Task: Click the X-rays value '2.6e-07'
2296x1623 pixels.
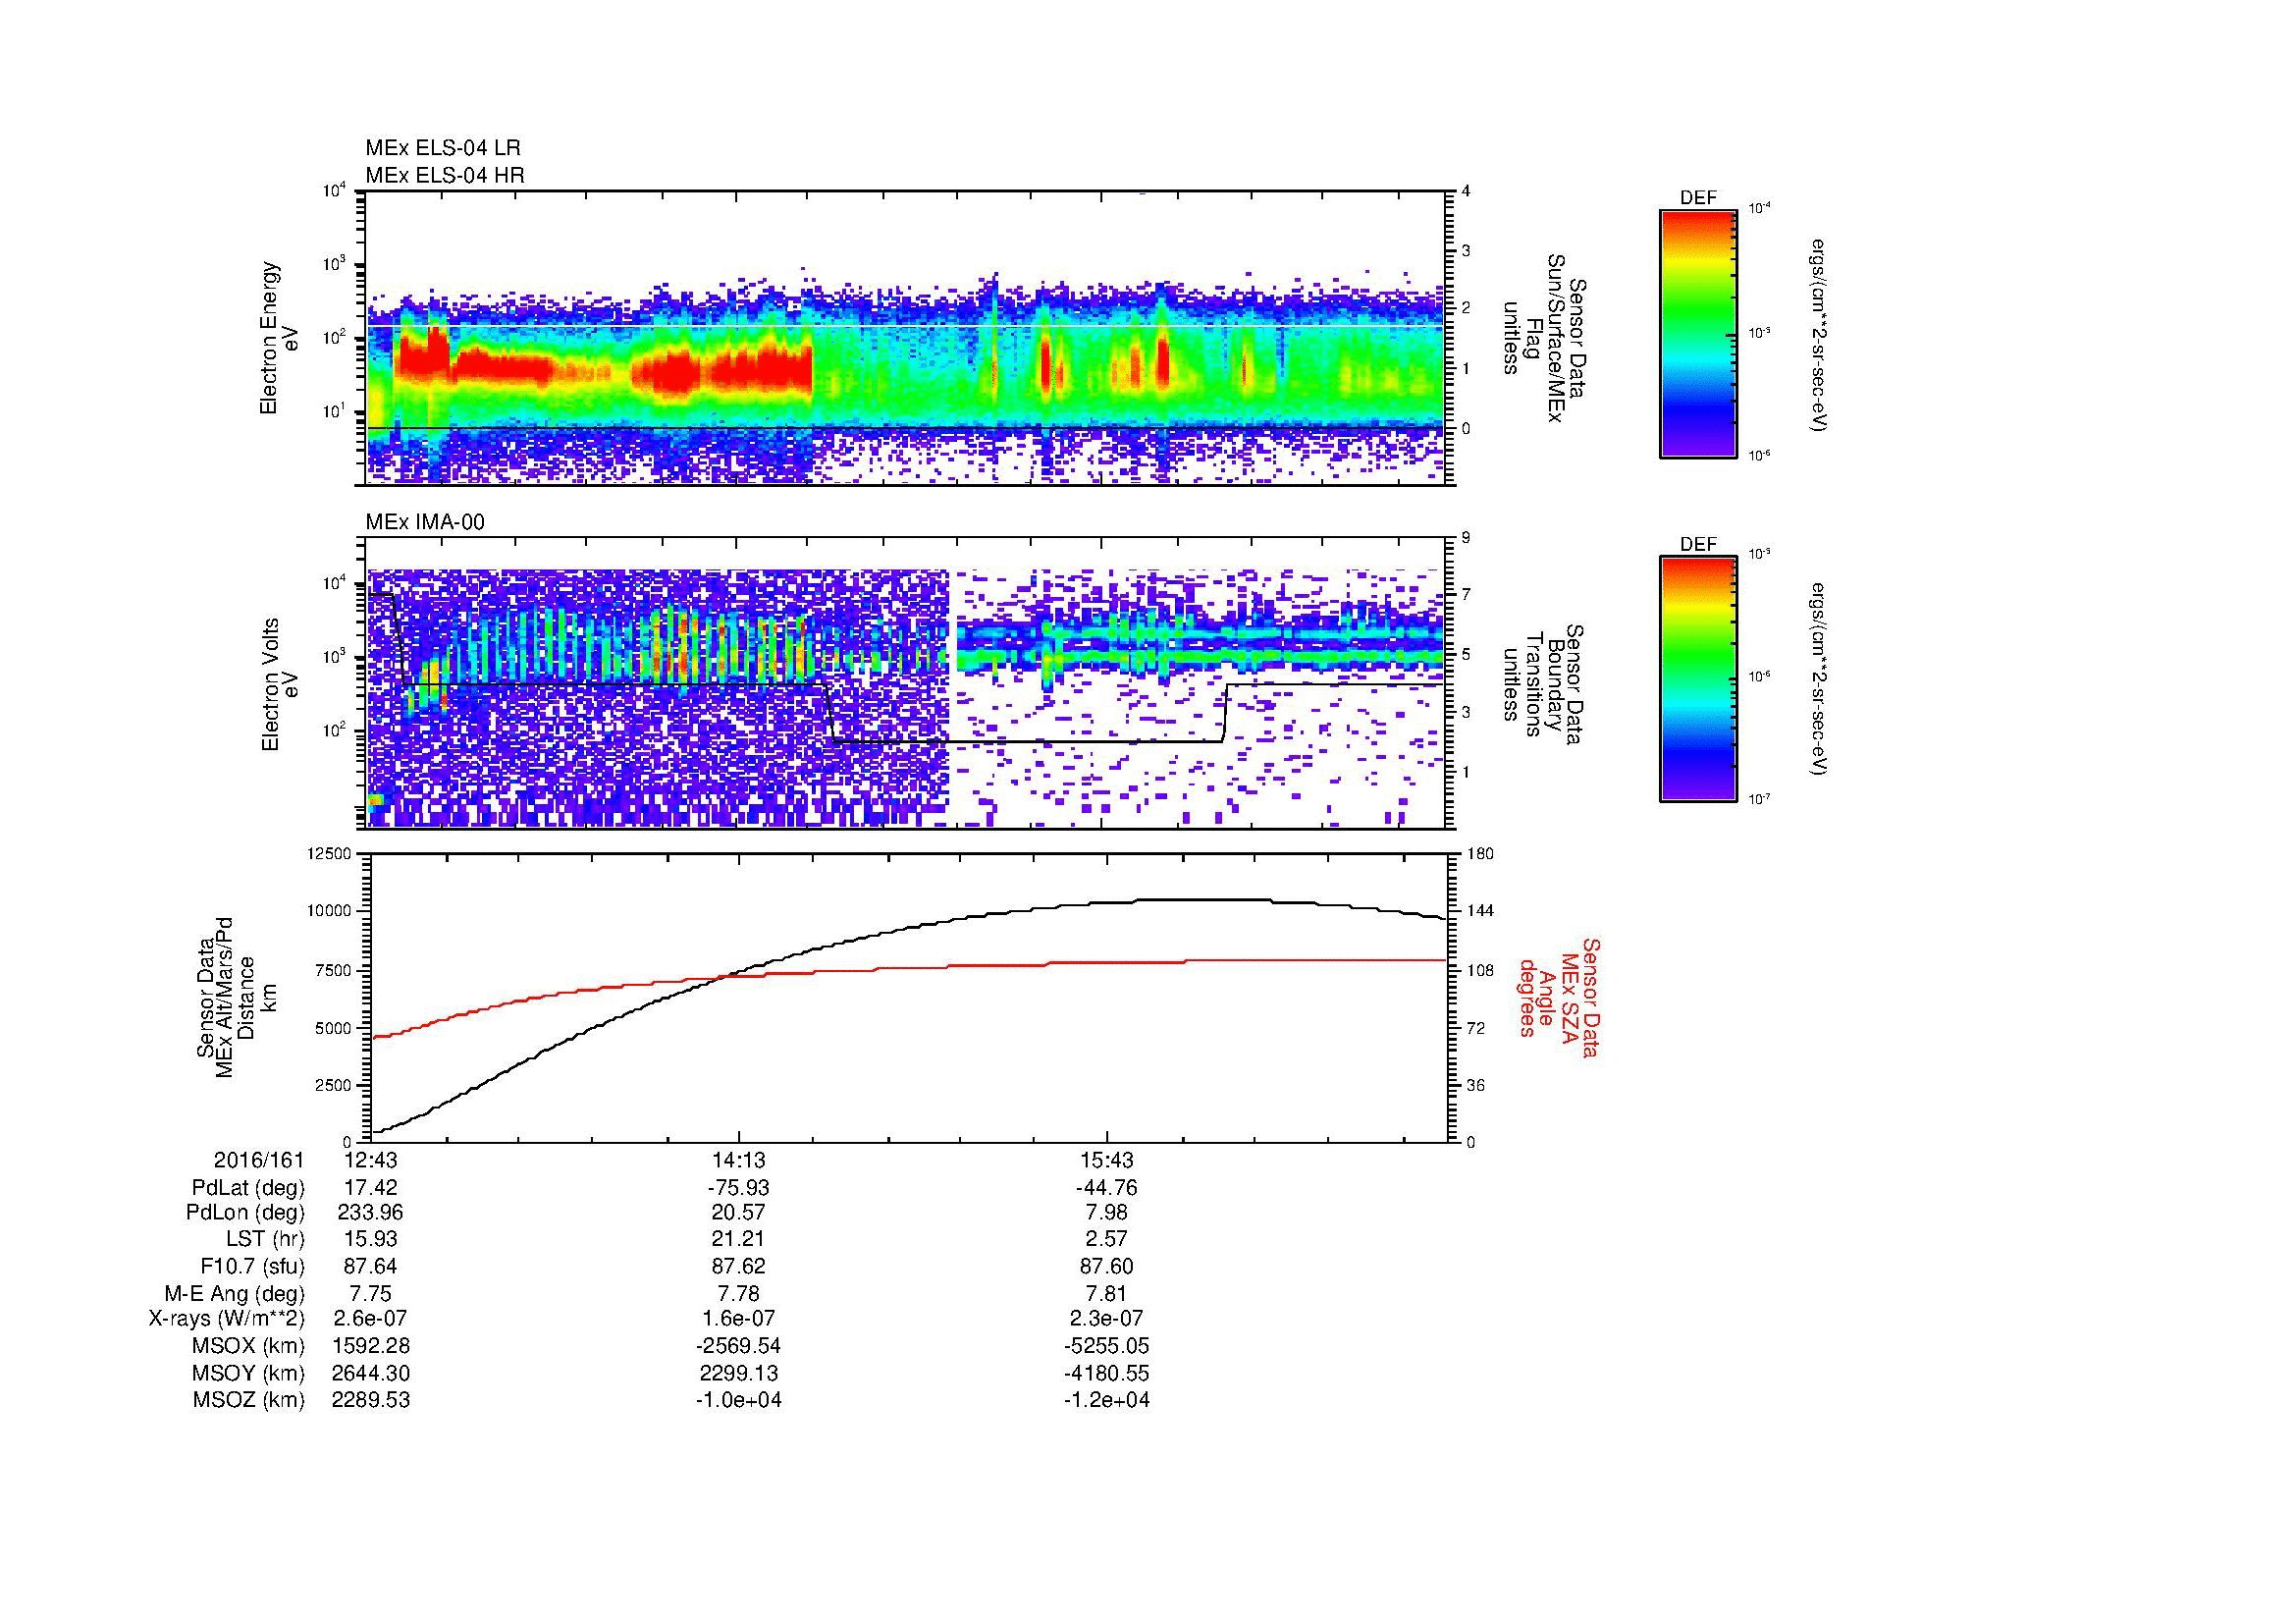Action: (x=370, y=1319)
